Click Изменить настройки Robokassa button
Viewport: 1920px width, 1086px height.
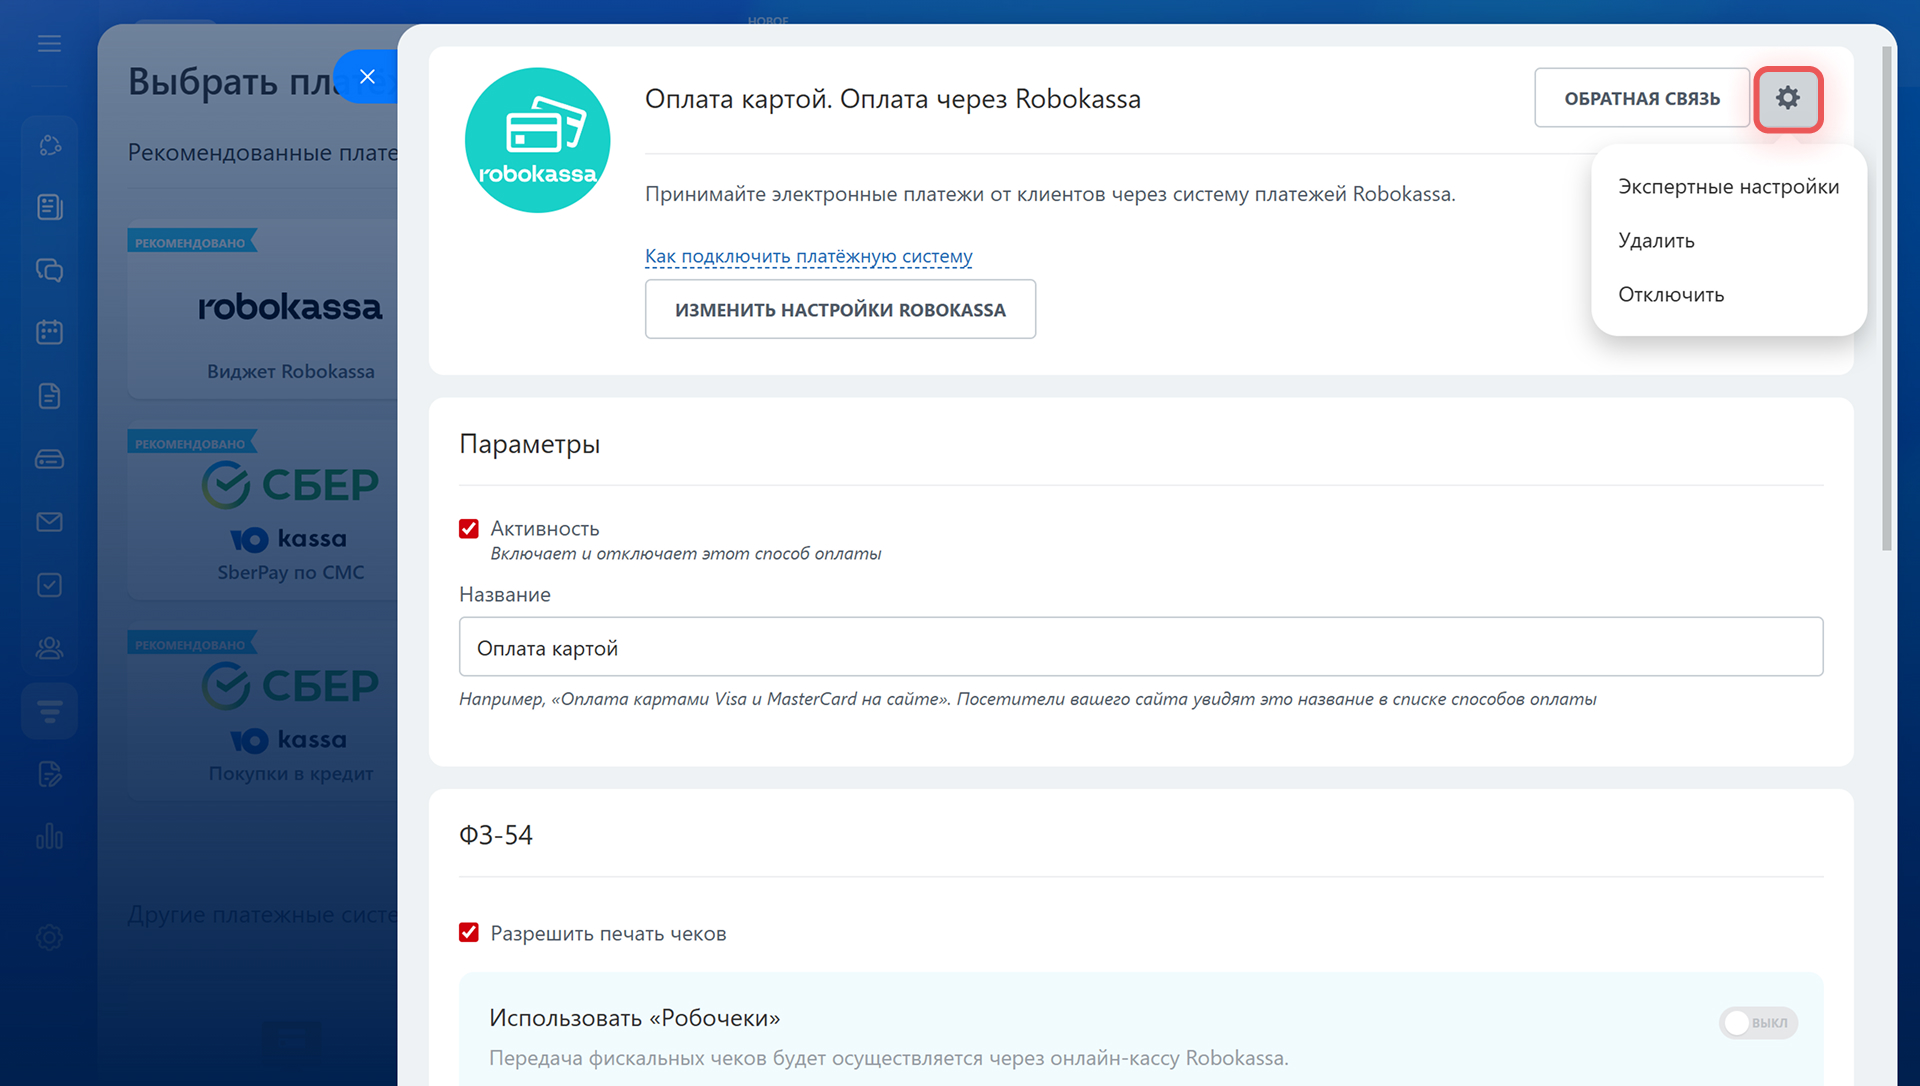840,310
